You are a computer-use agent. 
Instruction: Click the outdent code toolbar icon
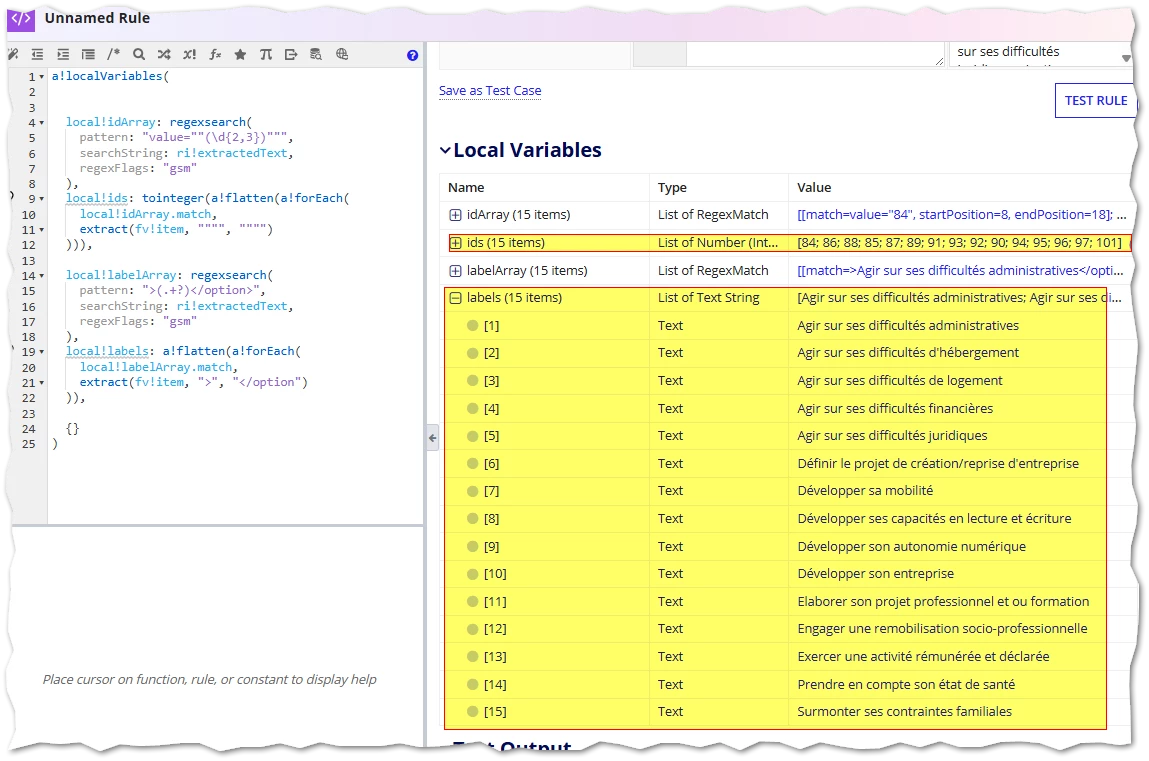click(37, 54)
